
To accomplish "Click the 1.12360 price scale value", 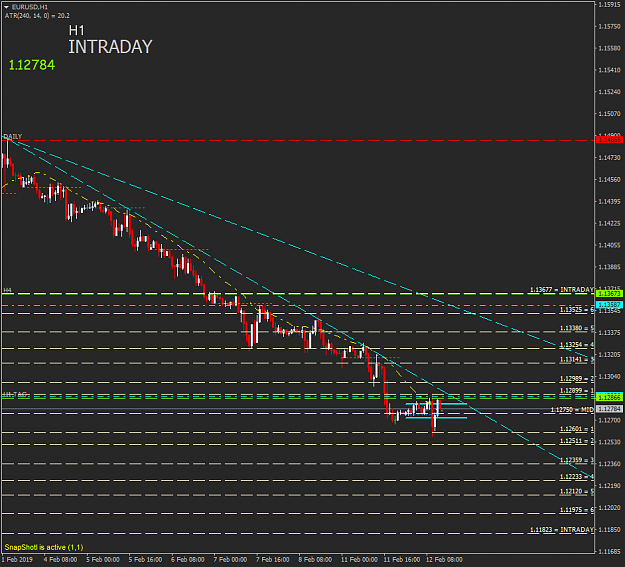I will pyautogui.click(x=609, y=464).
